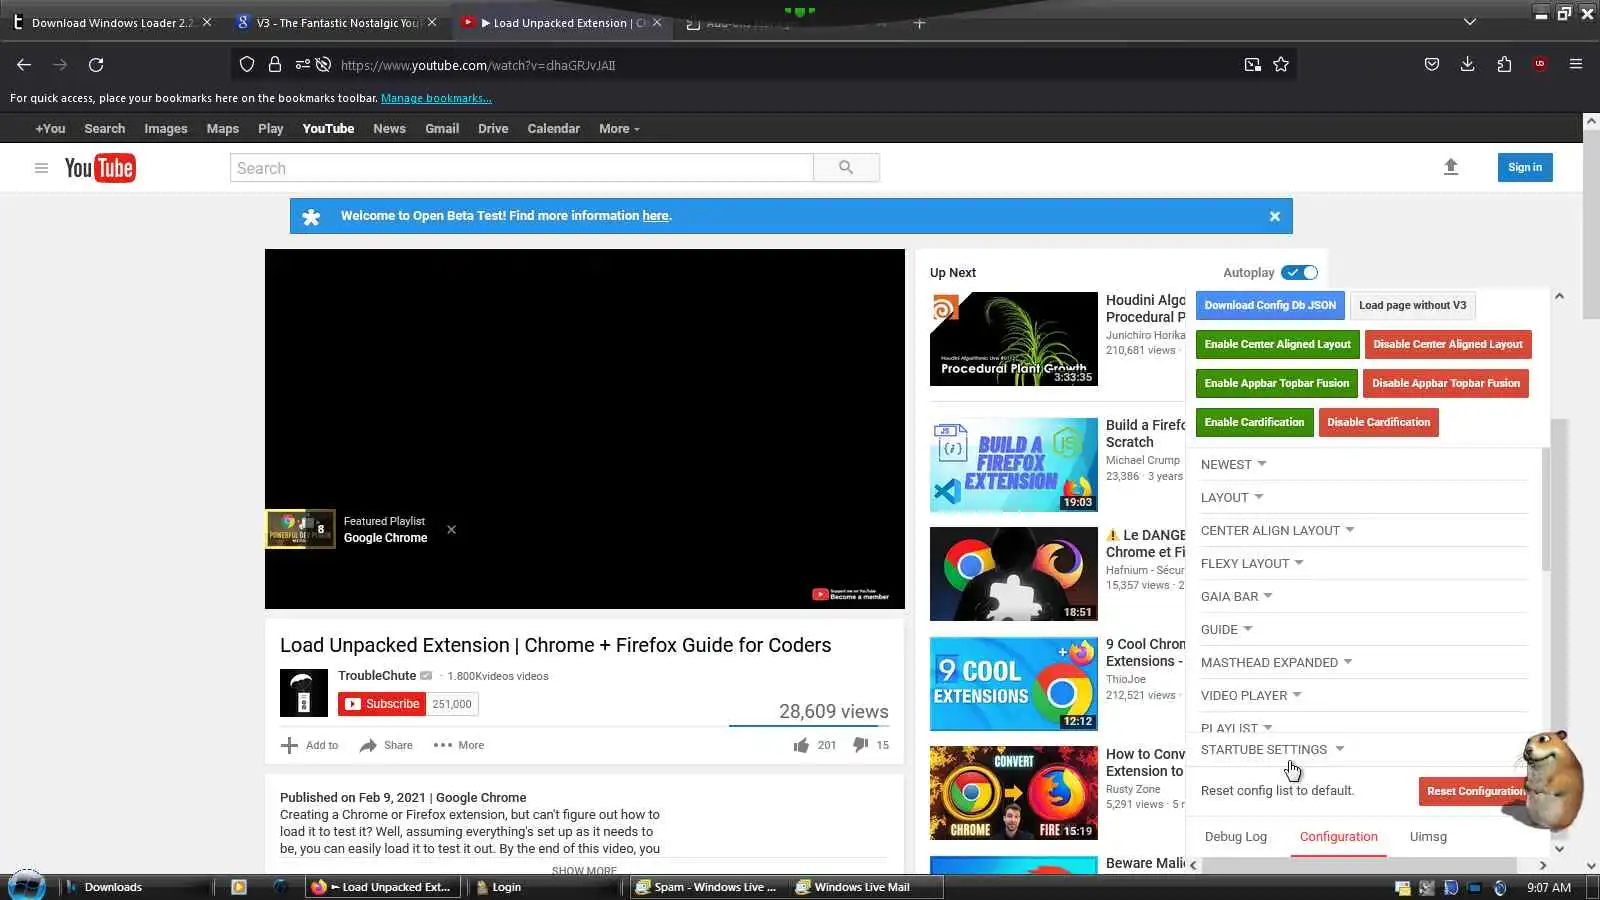Expand the GAIA BAR section
This screenshot has width=1600, height=900.
1237,597
